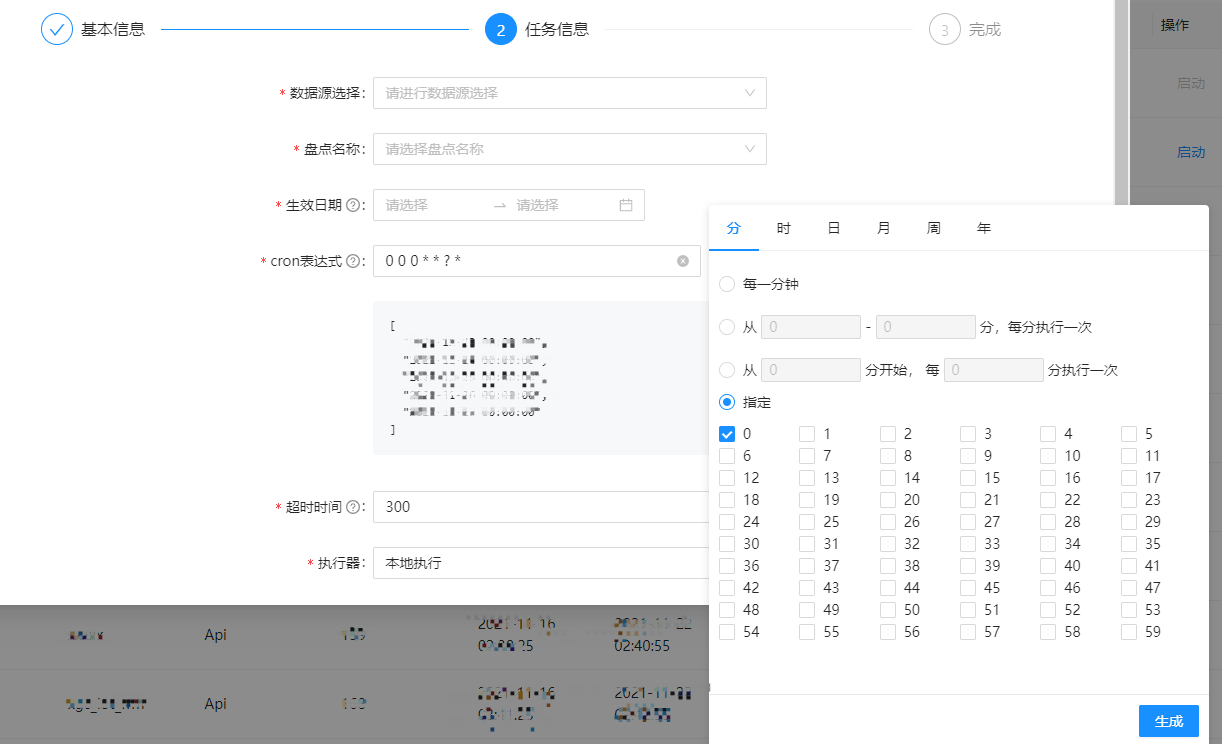Switch to the 时 tab
The width and height of the screenshot is (1222, 744).
pyautogui.click(x=784, y=228)
